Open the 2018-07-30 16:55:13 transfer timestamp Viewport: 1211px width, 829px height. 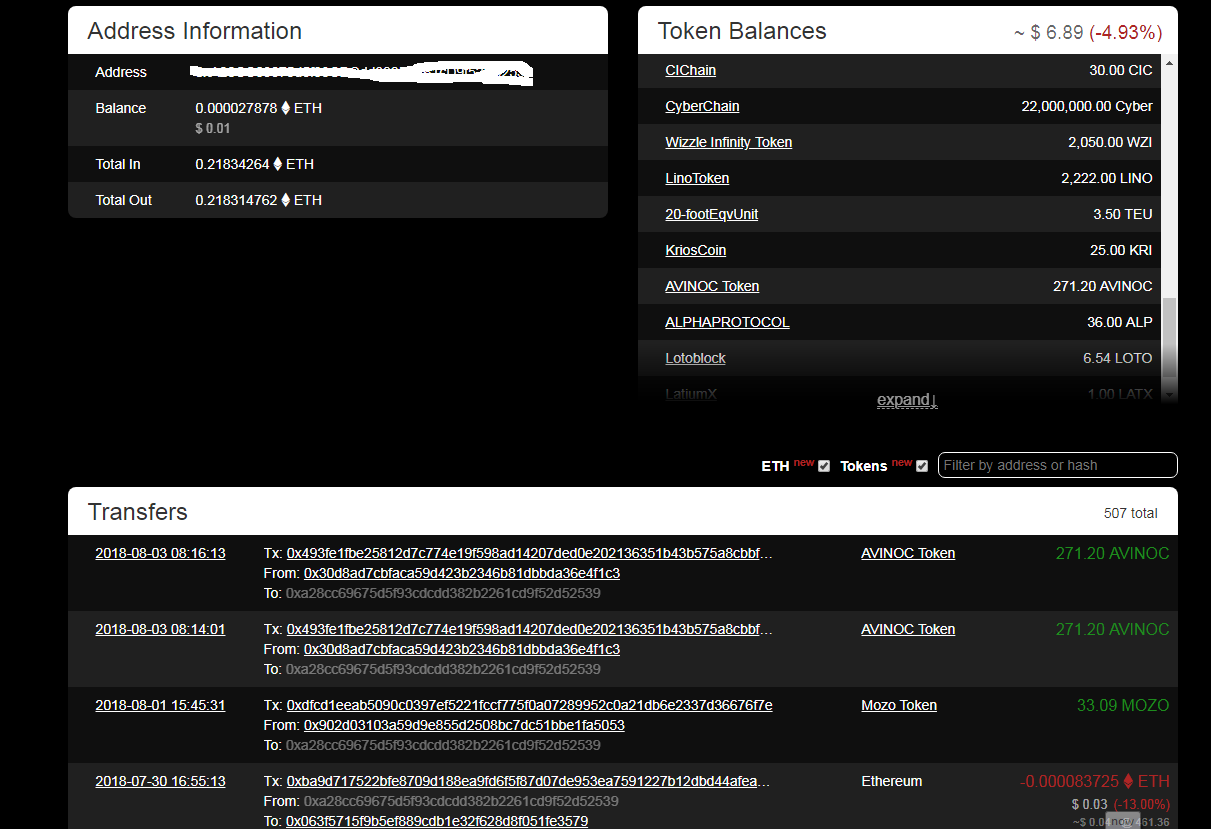[160, 781]
